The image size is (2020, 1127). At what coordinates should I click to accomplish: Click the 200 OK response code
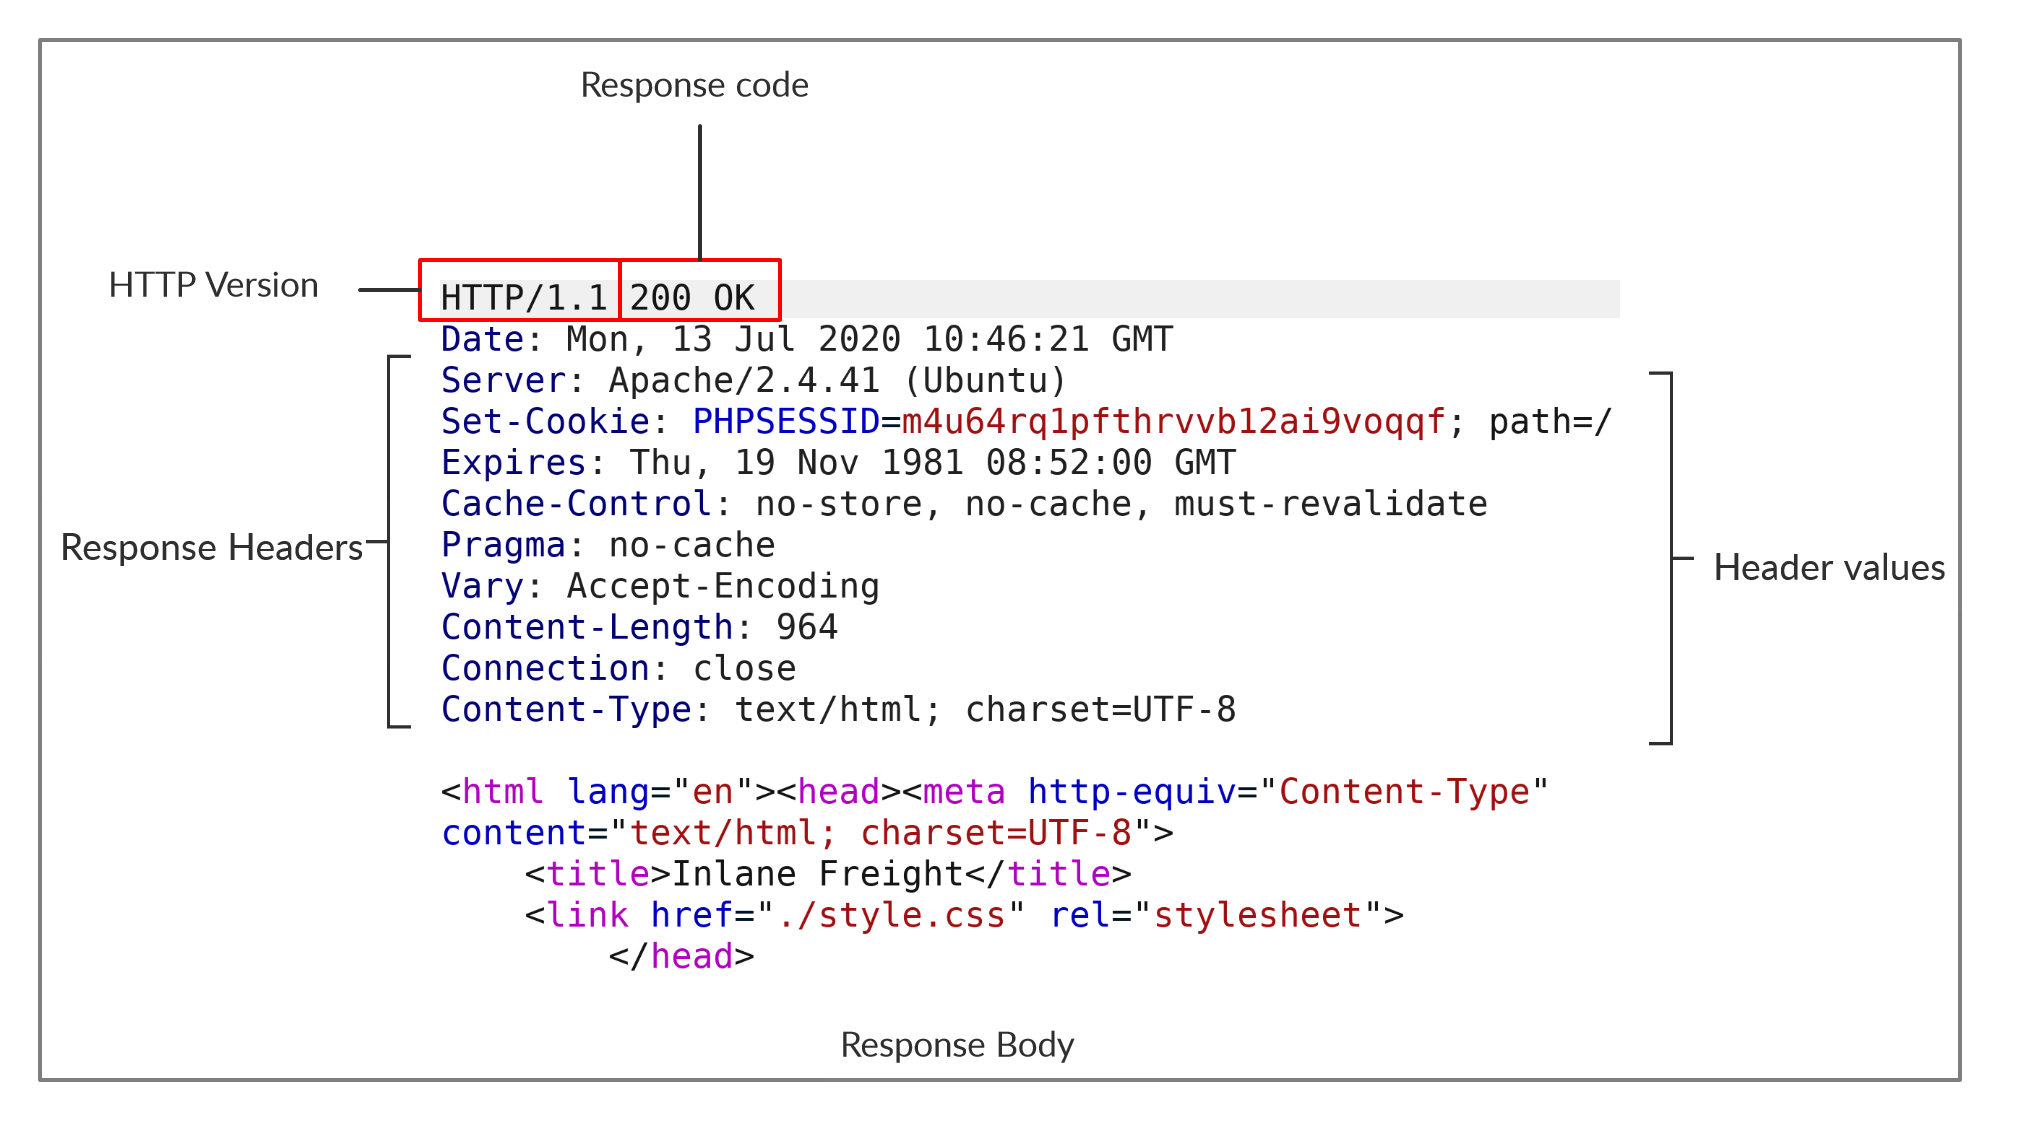(692, 297)
